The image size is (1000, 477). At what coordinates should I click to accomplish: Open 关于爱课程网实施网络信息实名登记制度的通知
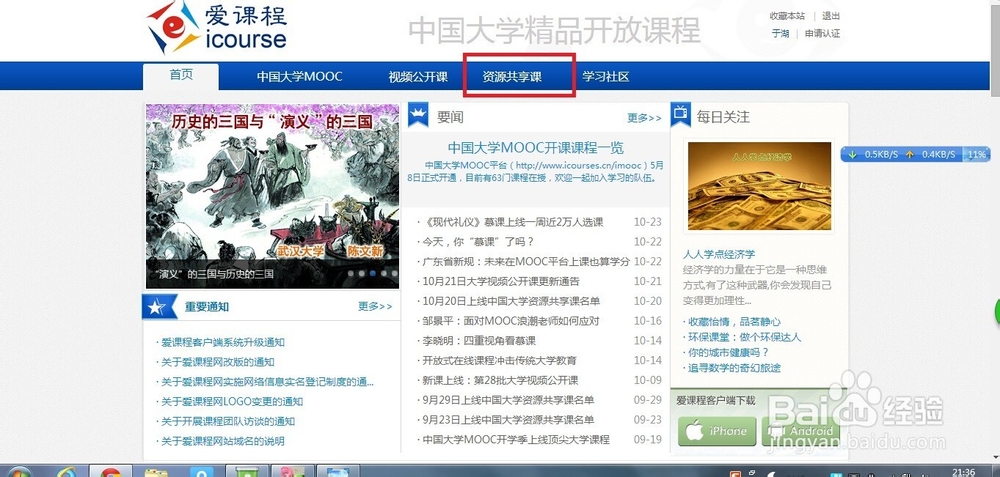pyautogui.click(x=267, y=382)
